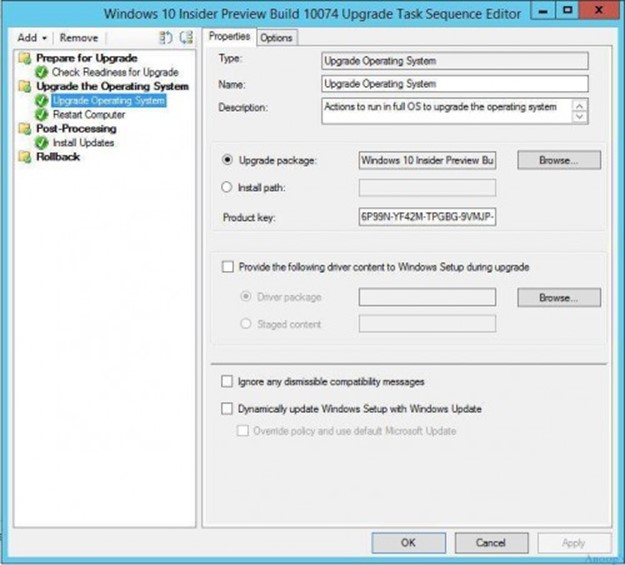Click Browse button for Upgrade package
This screenshot has height=565, width=625.
(x=559, y=160)
